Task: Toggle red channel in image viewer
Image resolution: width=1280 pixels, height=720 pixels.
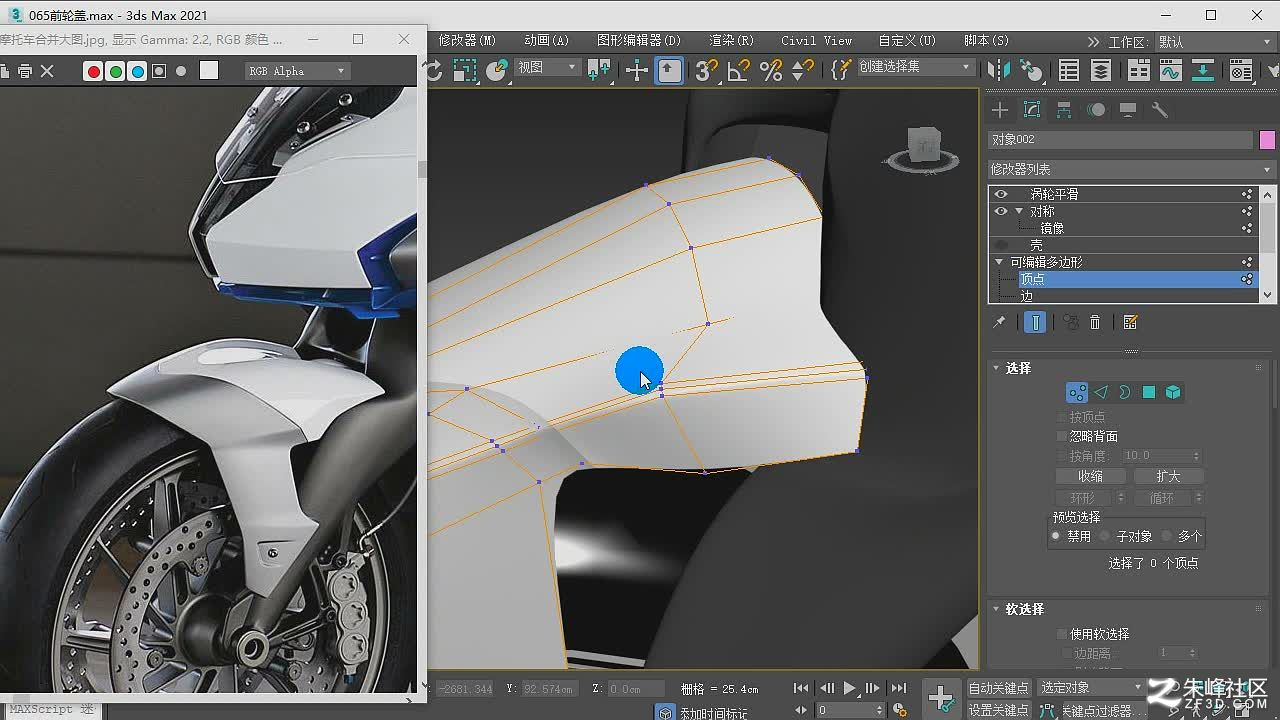Action: 93,71
